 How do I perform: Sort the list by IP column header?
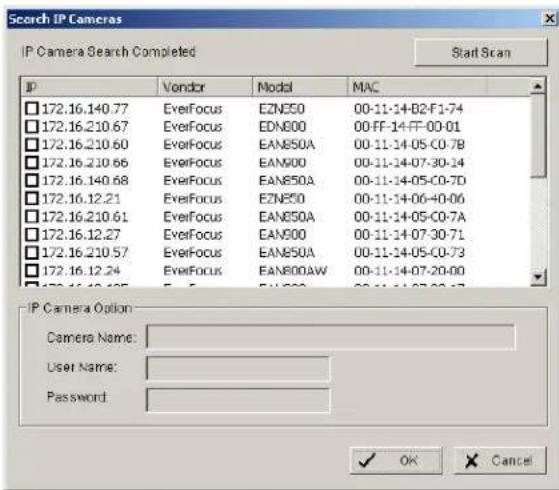pos(89,87)
